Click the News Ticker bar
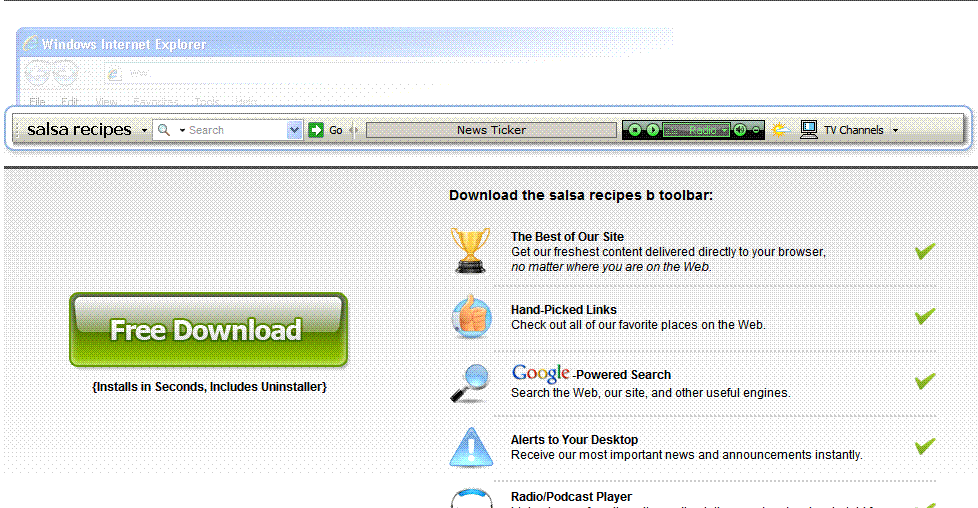This screenshot has width=978, height=508. [x=491, y=130]
